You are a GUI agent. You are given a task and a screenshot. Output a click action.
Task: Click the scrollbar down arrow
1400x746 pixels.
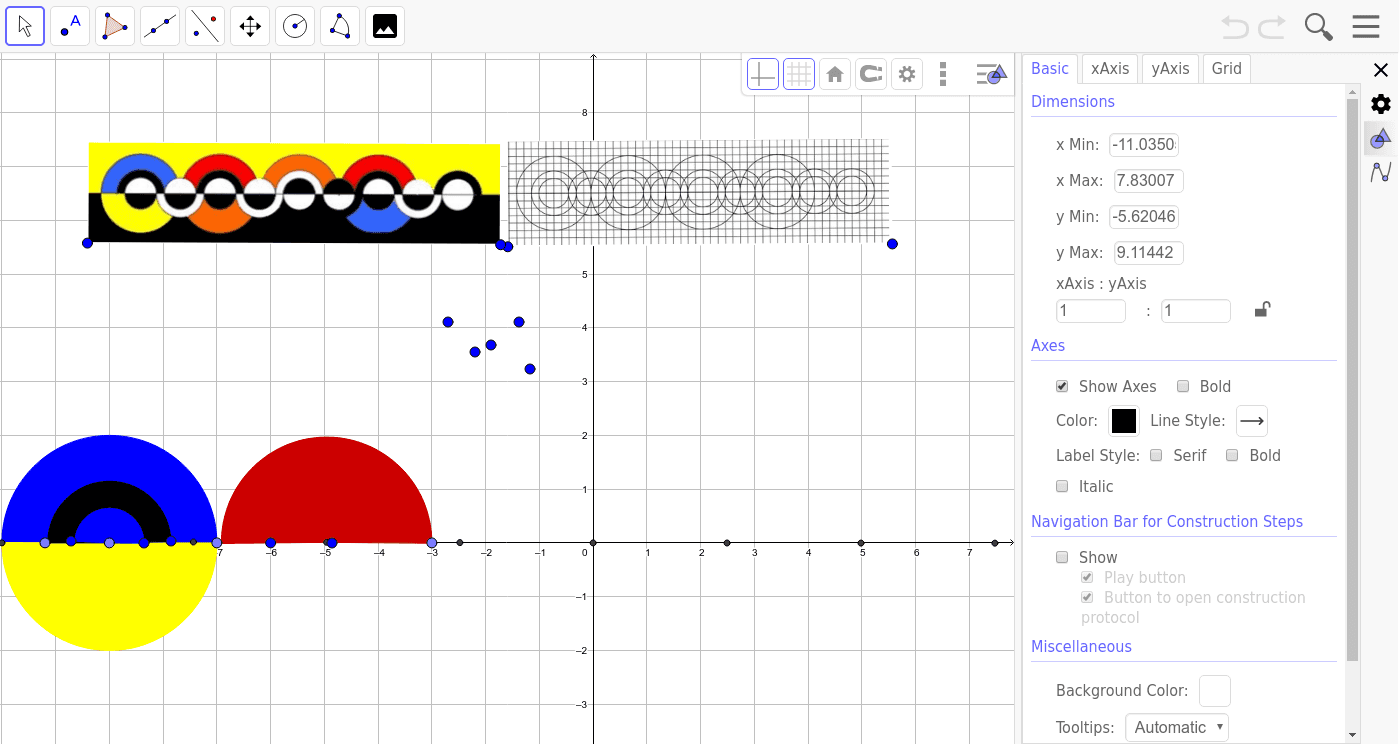tap(1352, 734)
